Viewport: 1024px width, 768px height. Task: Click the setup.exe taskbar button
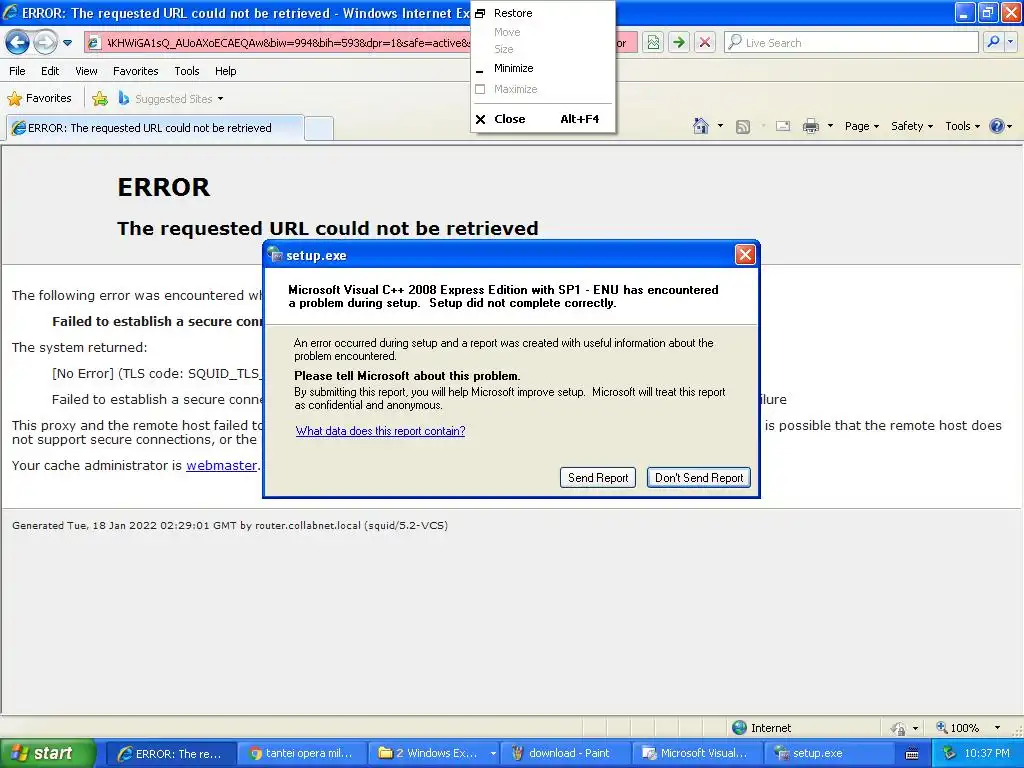(x=828, y=753)
